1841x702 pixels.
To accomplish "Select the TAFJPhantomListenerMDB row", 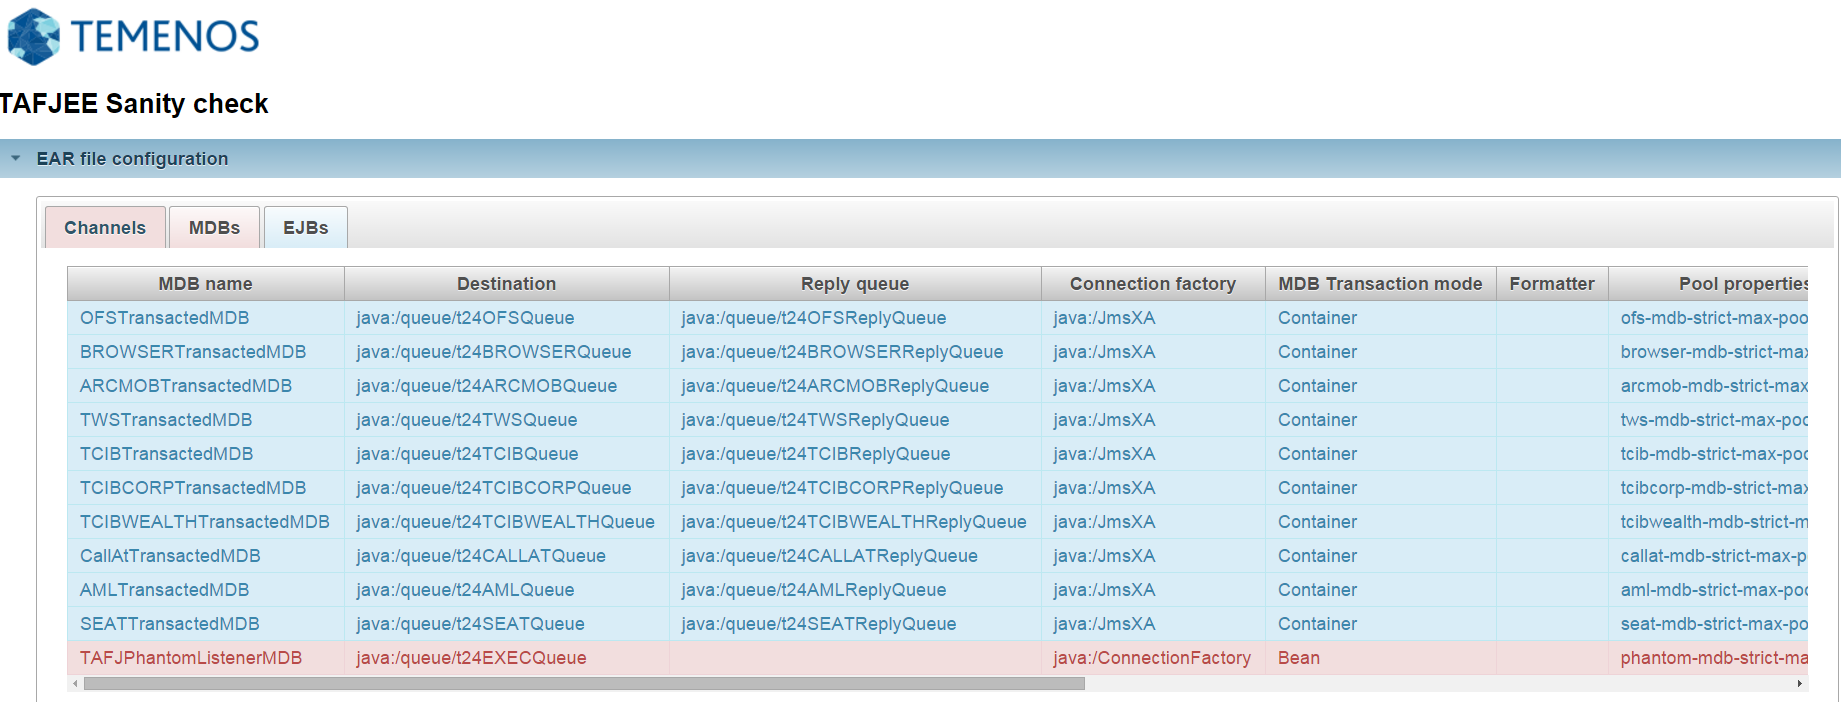I will 191,658.
